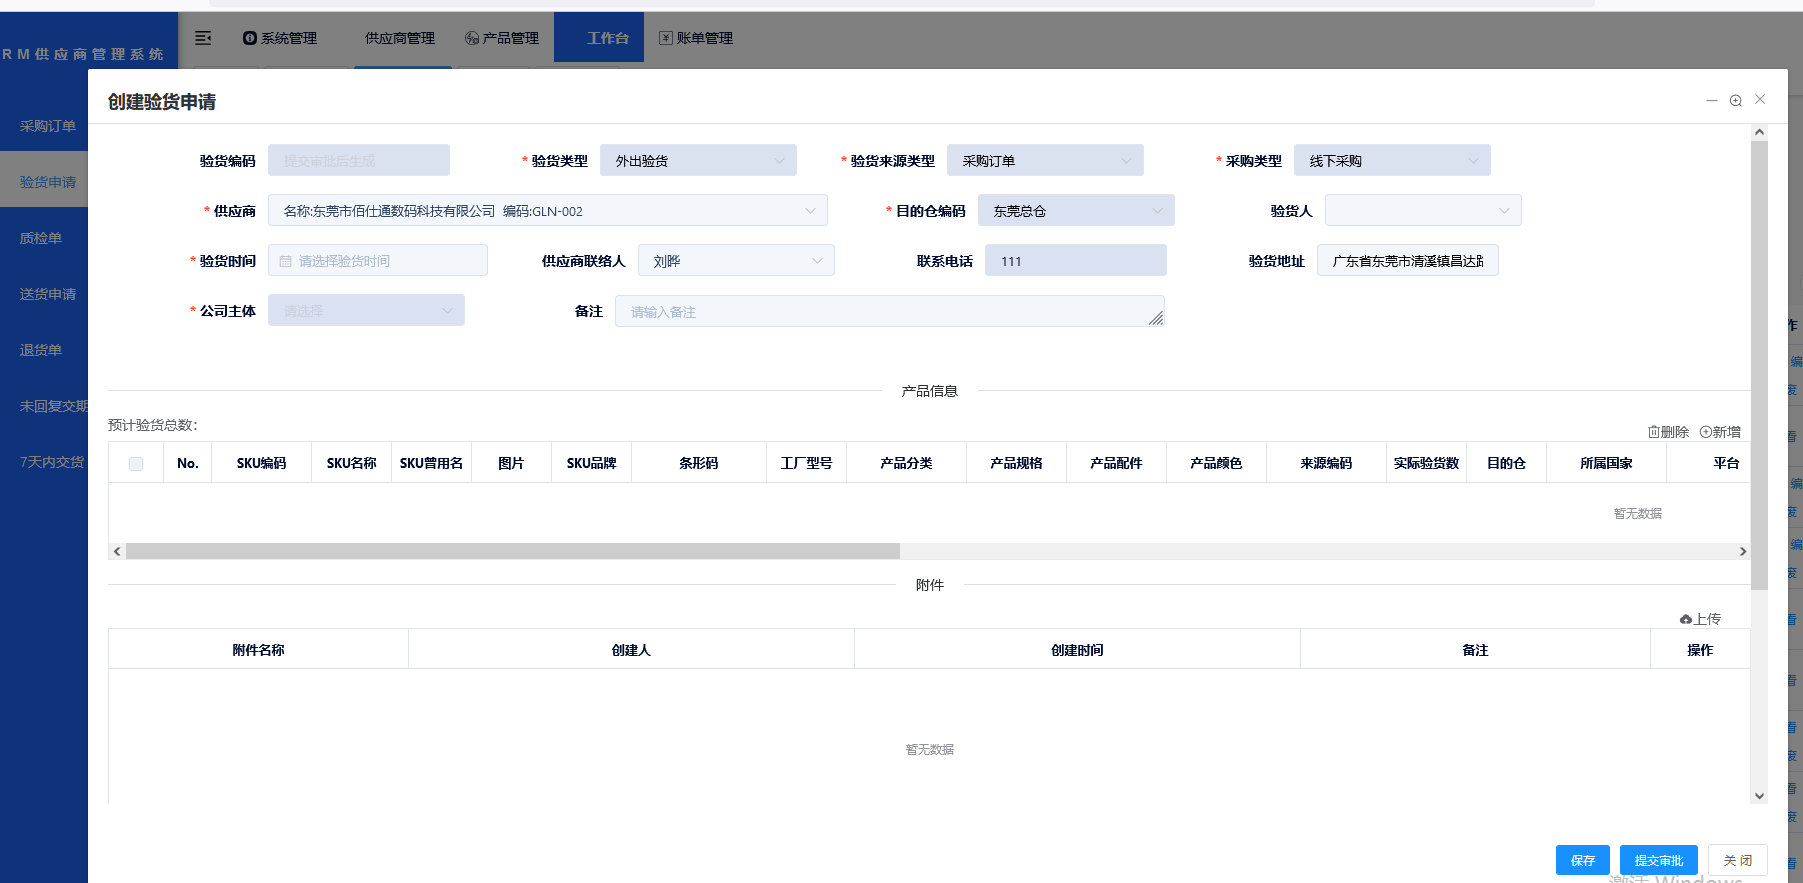The image size is (1803, 883).
Task: Click the 上传 upload icon button
Action: coord(1700,619)
